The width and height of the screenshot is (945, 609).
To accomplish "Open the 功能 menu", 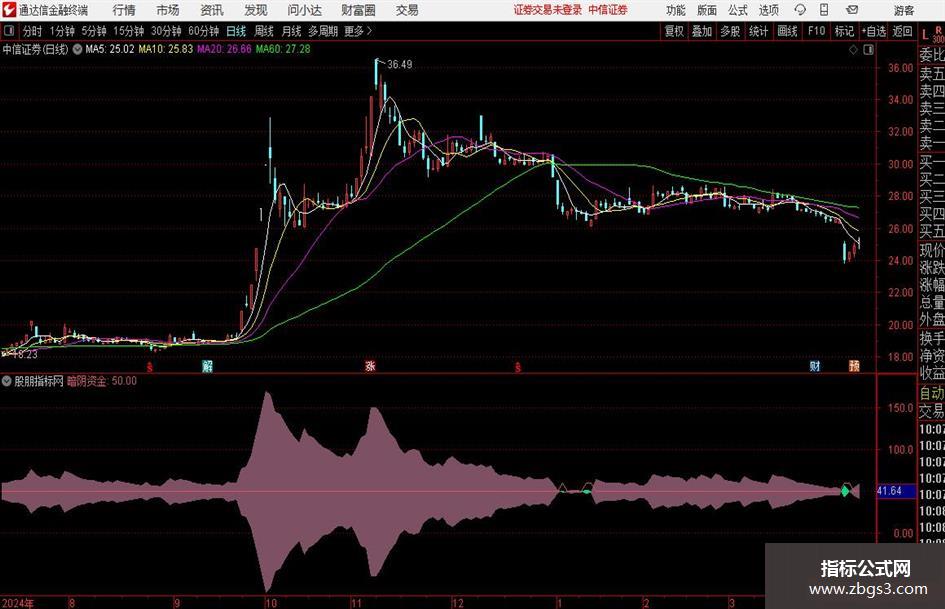I will [676, 10].
